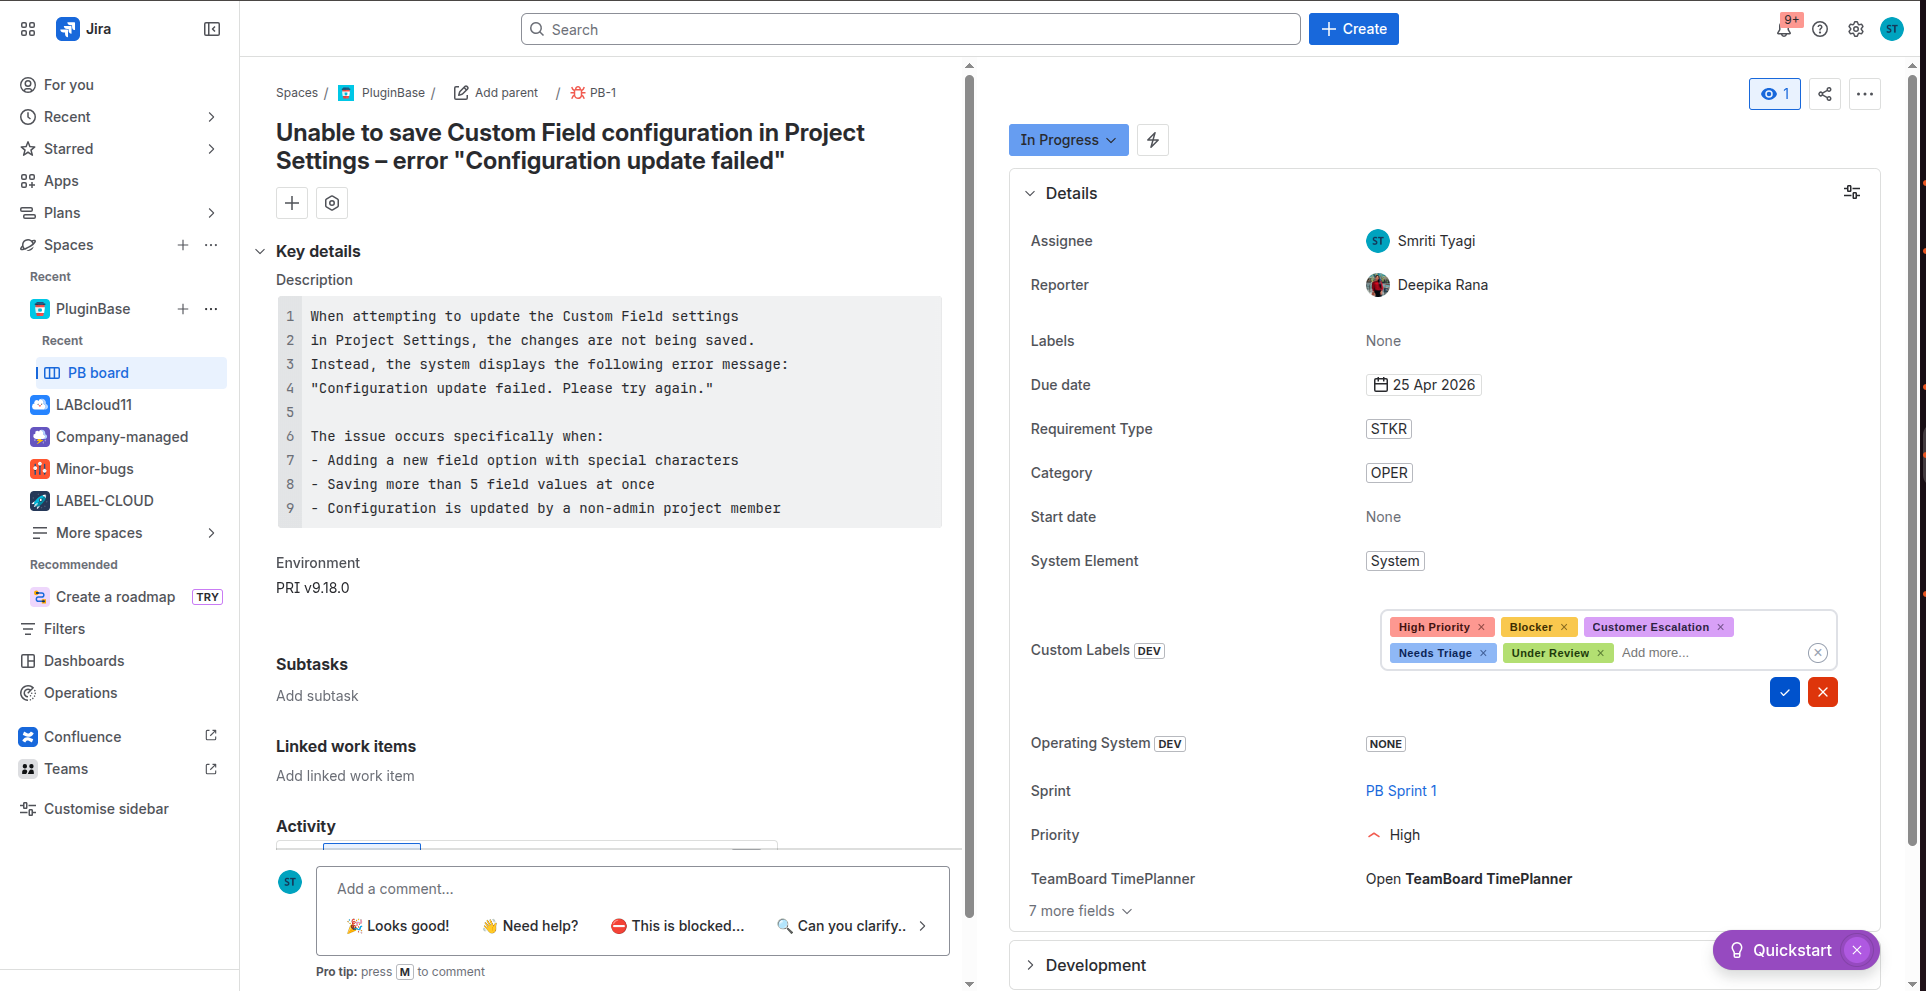
Task: Open Spaces more options ellipsis
Action: [x=211, y=245]
